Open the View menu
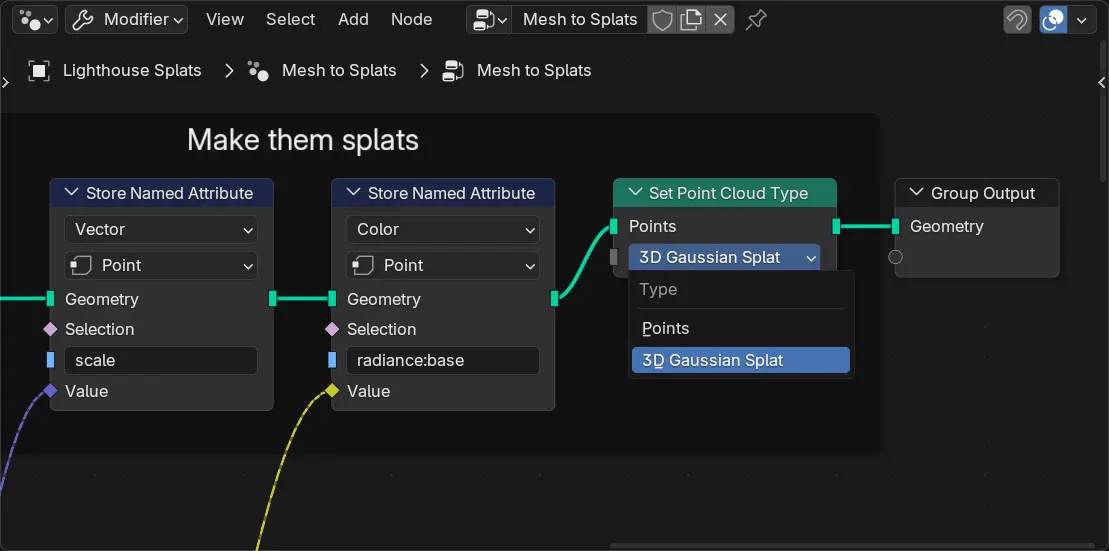The height and width of the screenshot is (551, 1109). click(225, 20)
